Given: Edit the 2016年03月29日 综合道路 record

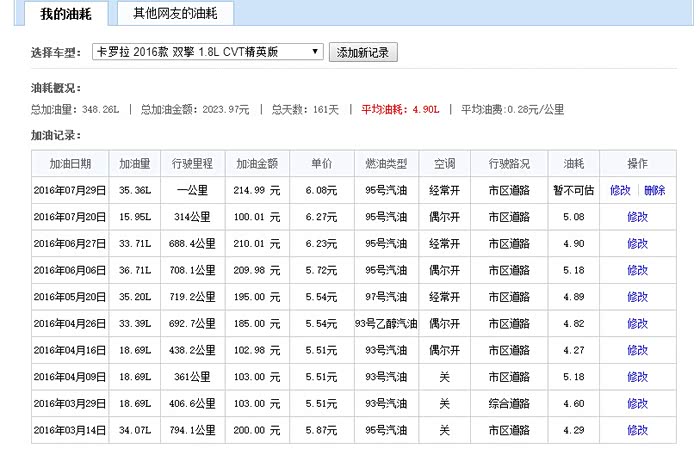Looking at the screenshot, I should tap(637, 403).
